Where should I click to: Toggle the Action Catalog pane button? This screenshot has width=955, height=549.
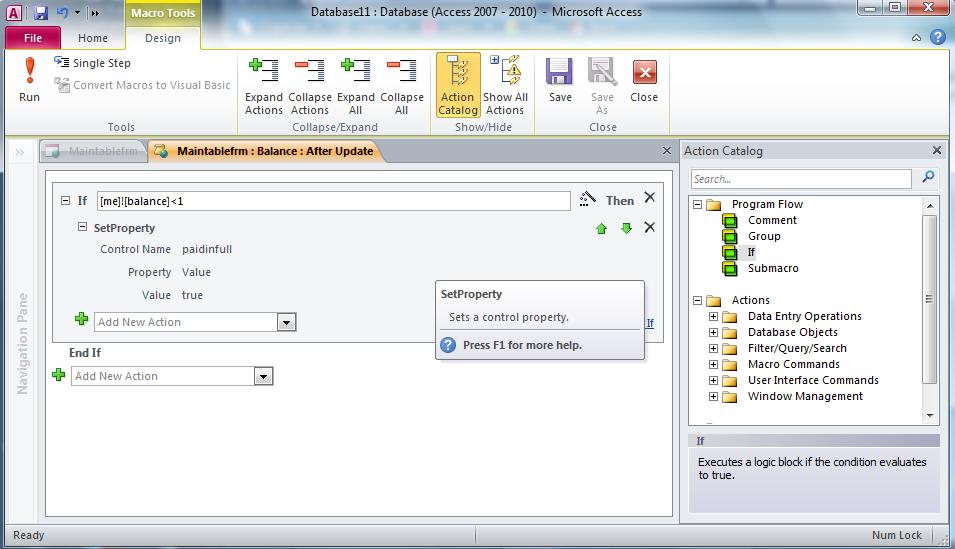click(458, 85)
